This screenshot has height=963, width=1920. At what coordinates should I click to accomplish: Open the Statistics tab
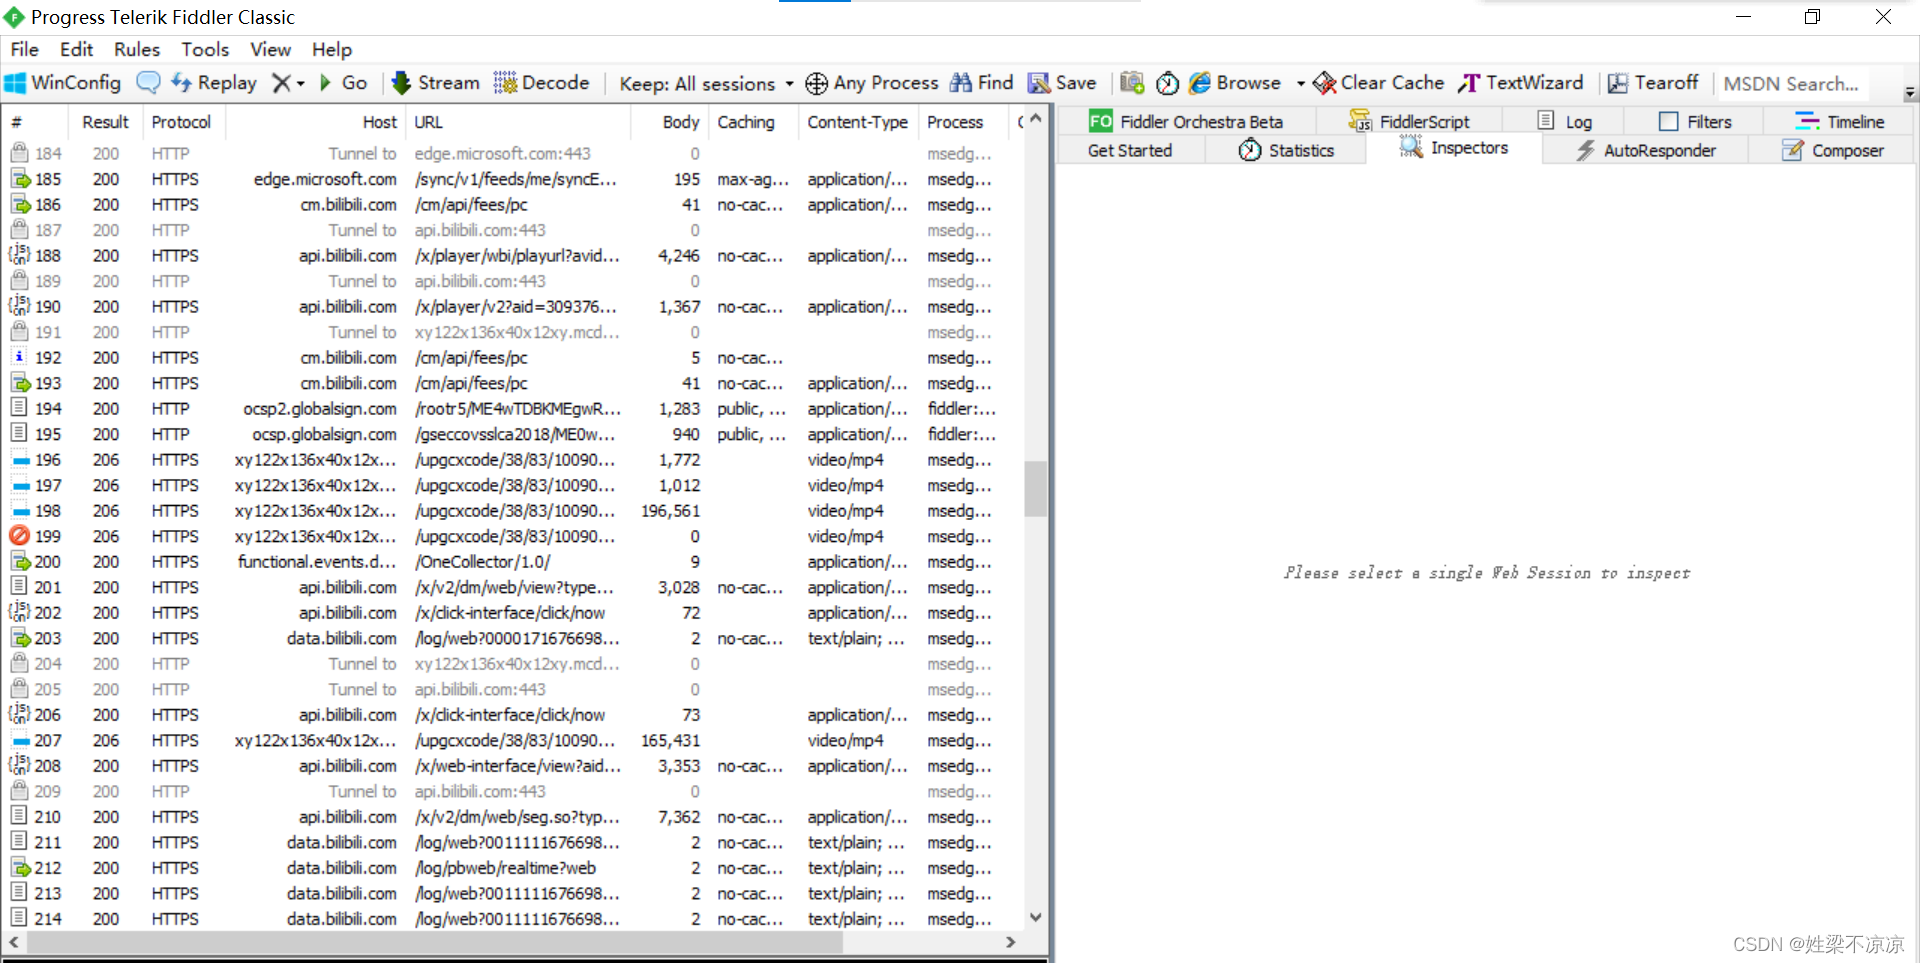1286,150
